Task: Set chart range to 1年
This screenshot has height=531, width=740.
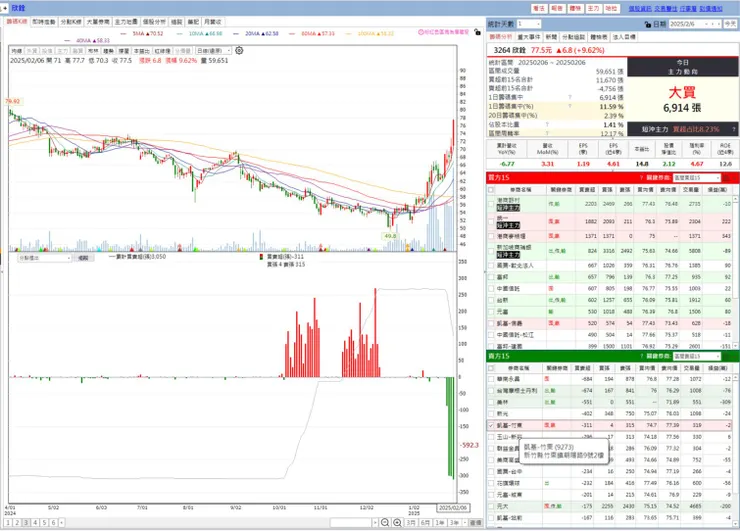Action: (439, 523)
